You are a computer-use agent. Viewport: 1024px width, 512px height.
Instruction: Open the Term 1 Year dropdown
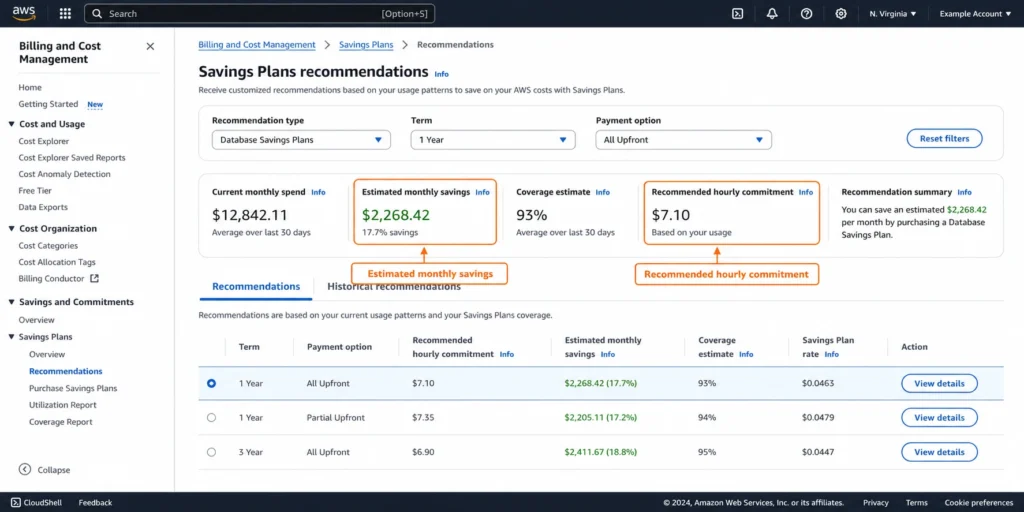493,140
